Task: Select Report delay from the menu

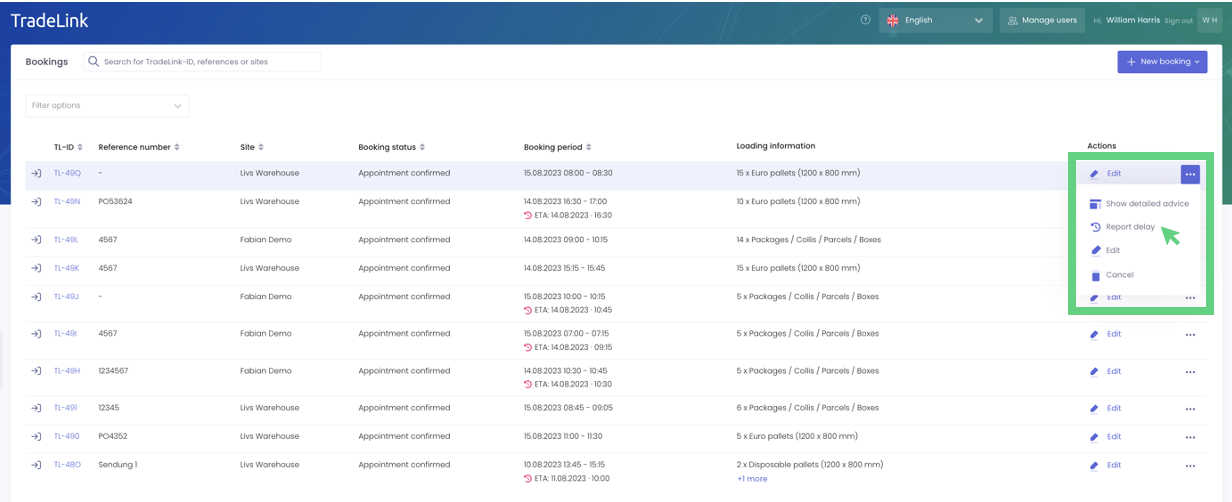Action: 1130,227
